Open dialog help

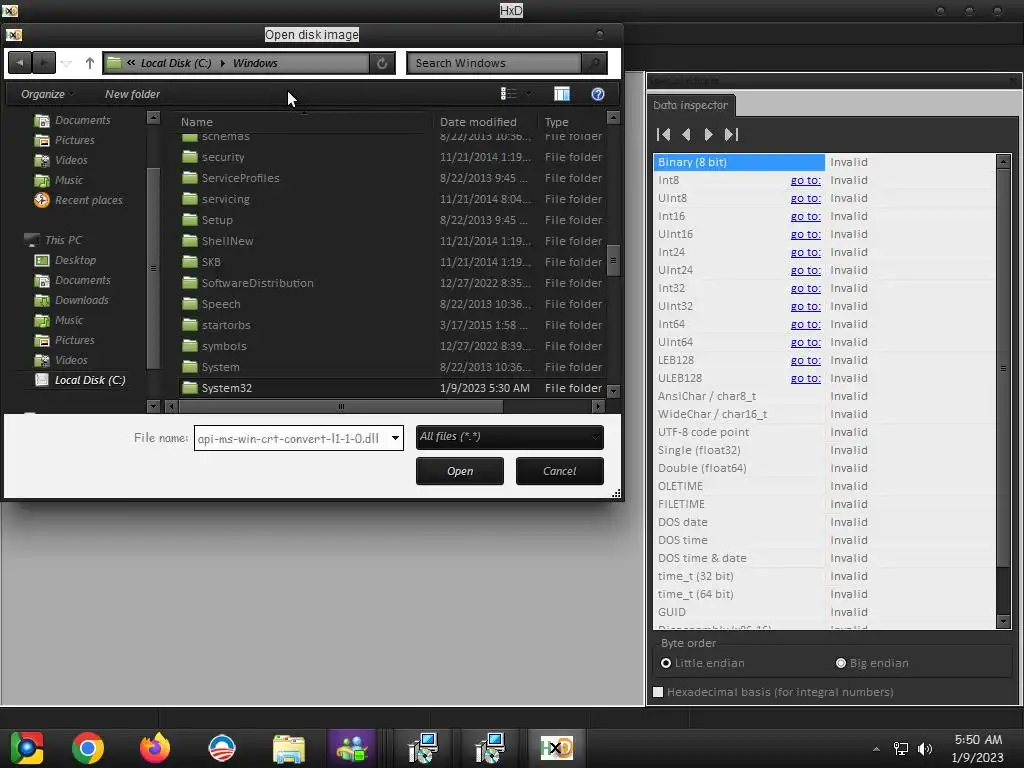pyautogui.click(x=598, y=94)
